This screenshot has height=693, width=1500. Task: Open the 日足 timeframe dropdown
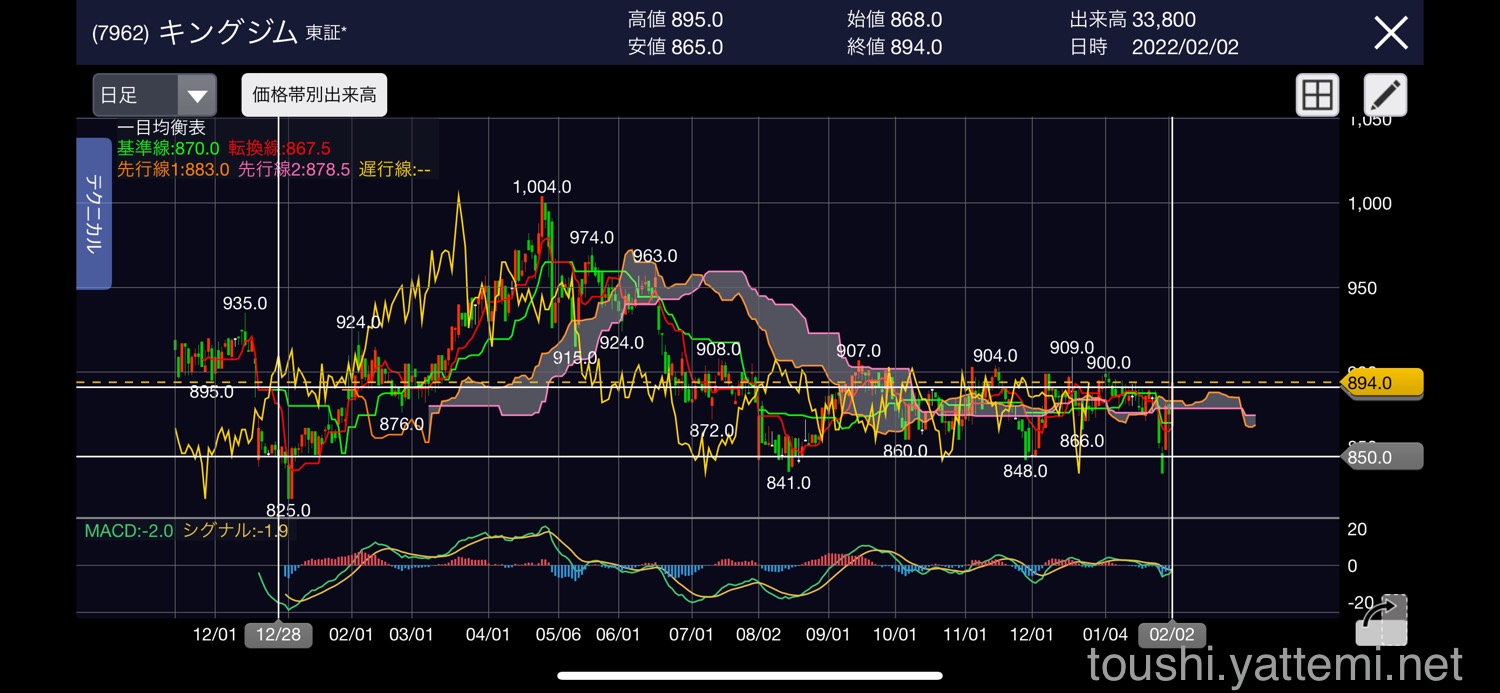pyautogui.click(x=155, y=96)
